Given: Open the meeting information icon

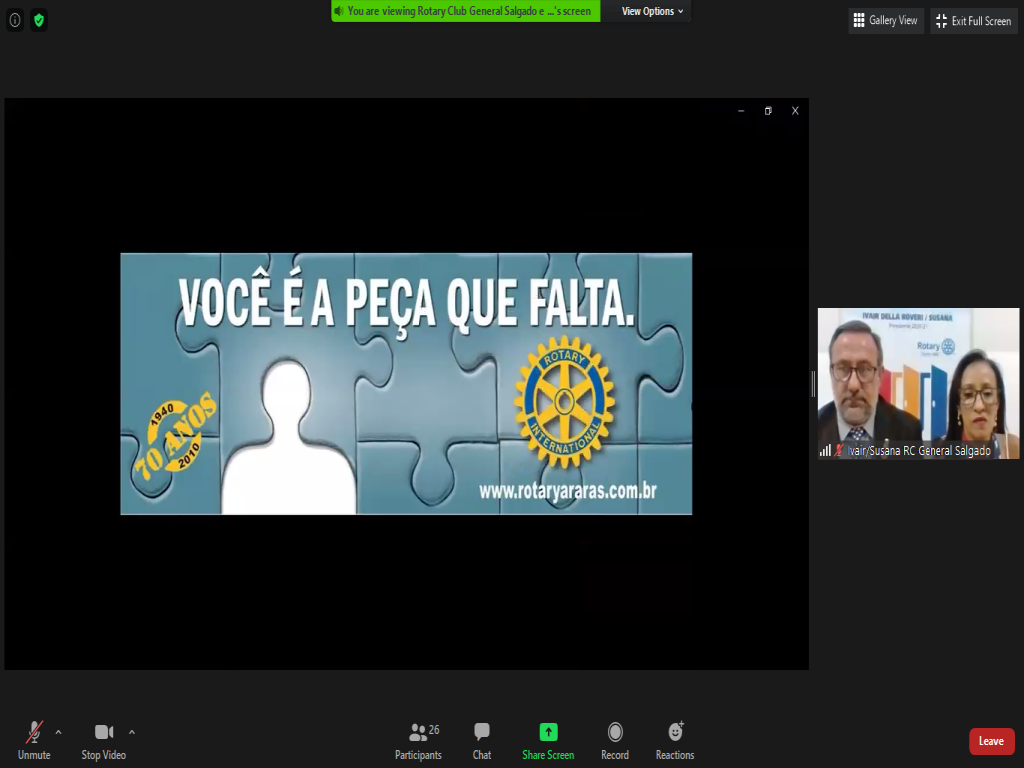Looking at the screenshot, I should (x=15, y=20).
